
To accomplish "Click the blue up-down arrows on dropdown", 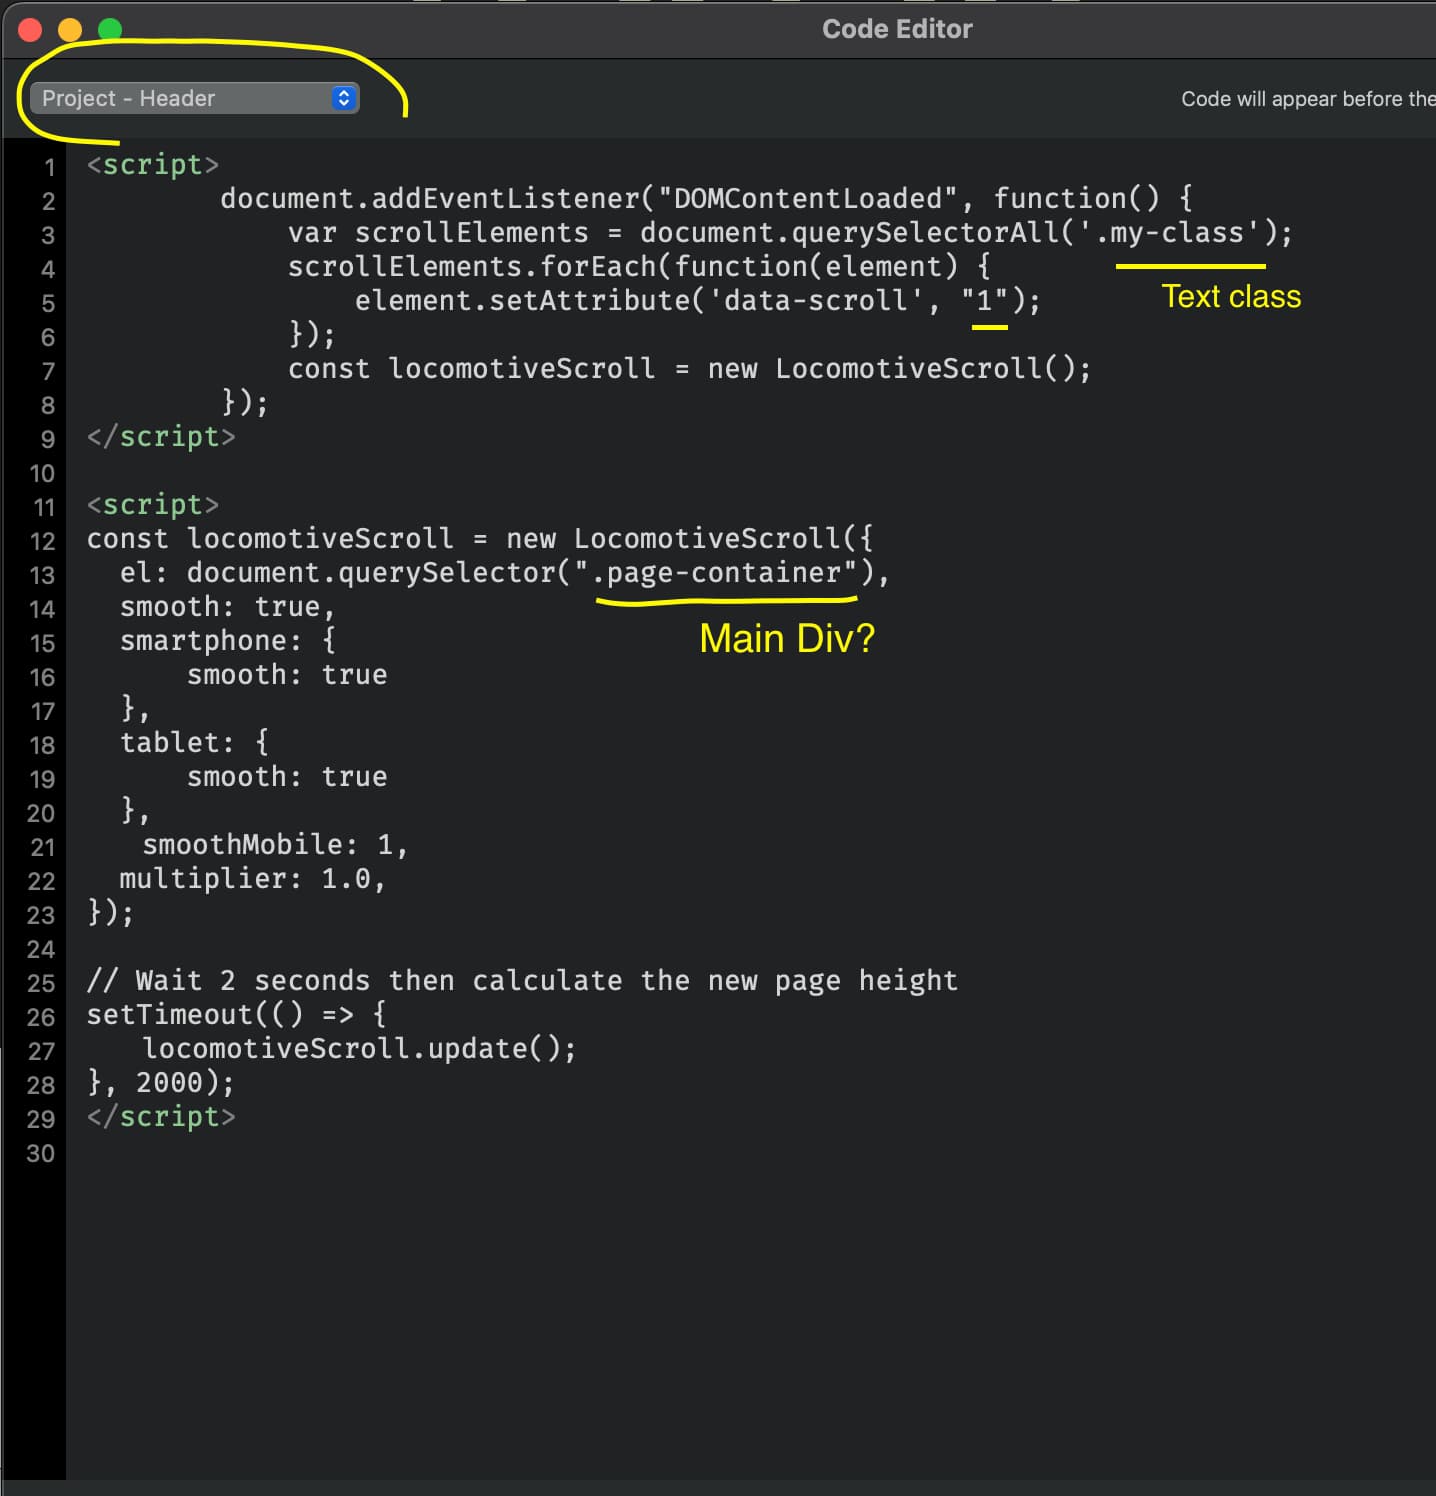I will [x=344, y=98].
